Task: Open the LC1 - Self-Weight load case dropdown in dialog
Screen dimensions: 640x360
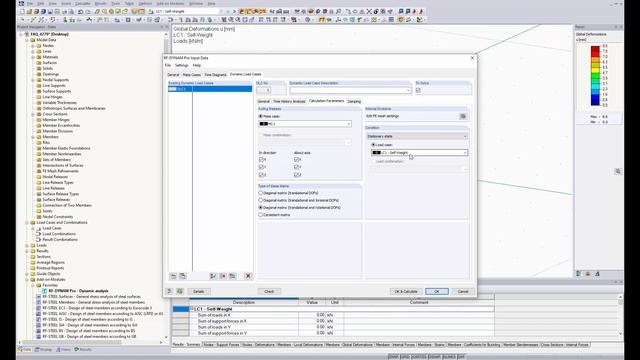Action: (x=419, y=153)
